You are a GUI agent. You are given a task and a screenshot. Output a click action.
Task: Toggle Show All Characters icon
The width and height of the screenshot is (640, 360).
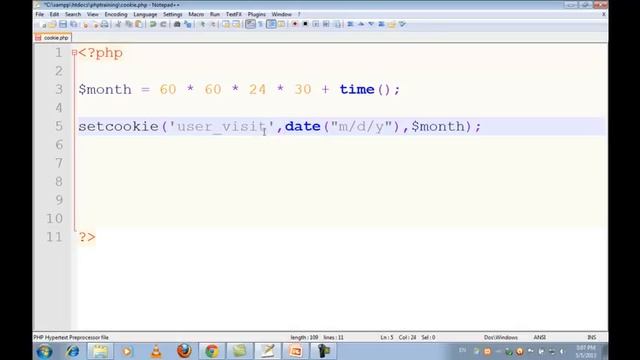click(261, 24)
